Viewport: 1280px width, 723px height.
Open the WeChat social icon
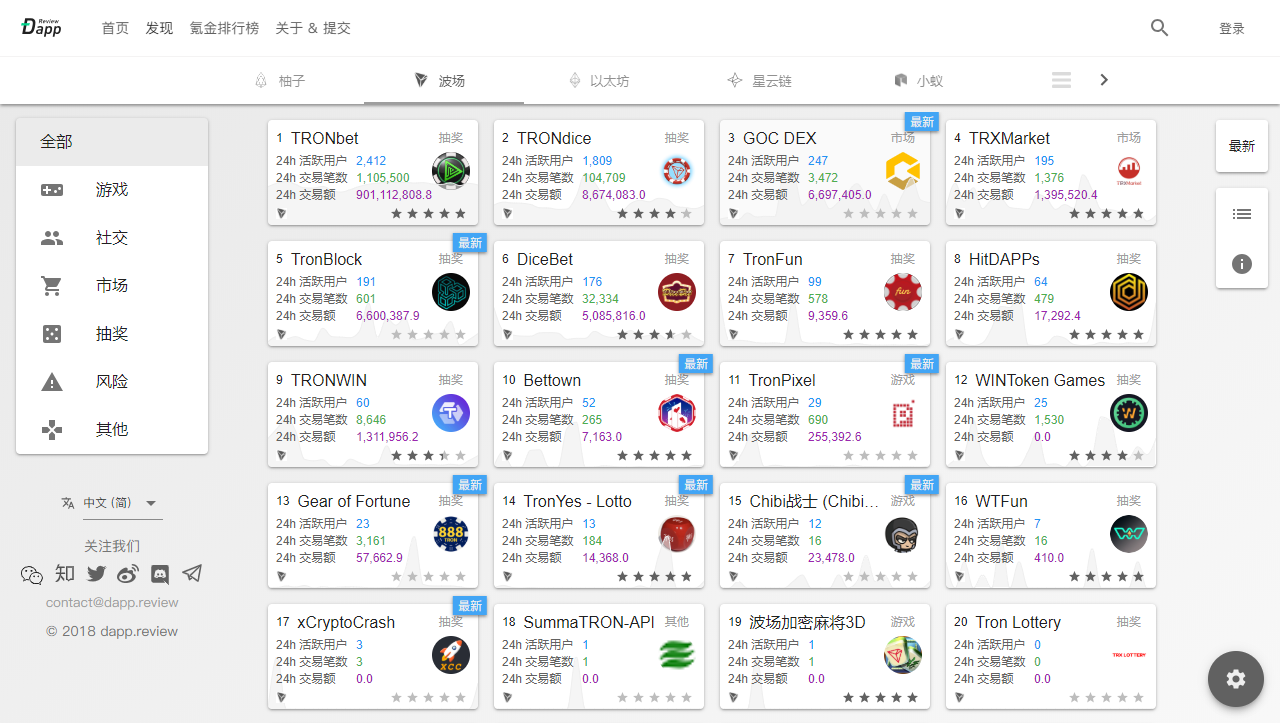tap(32, 574)
